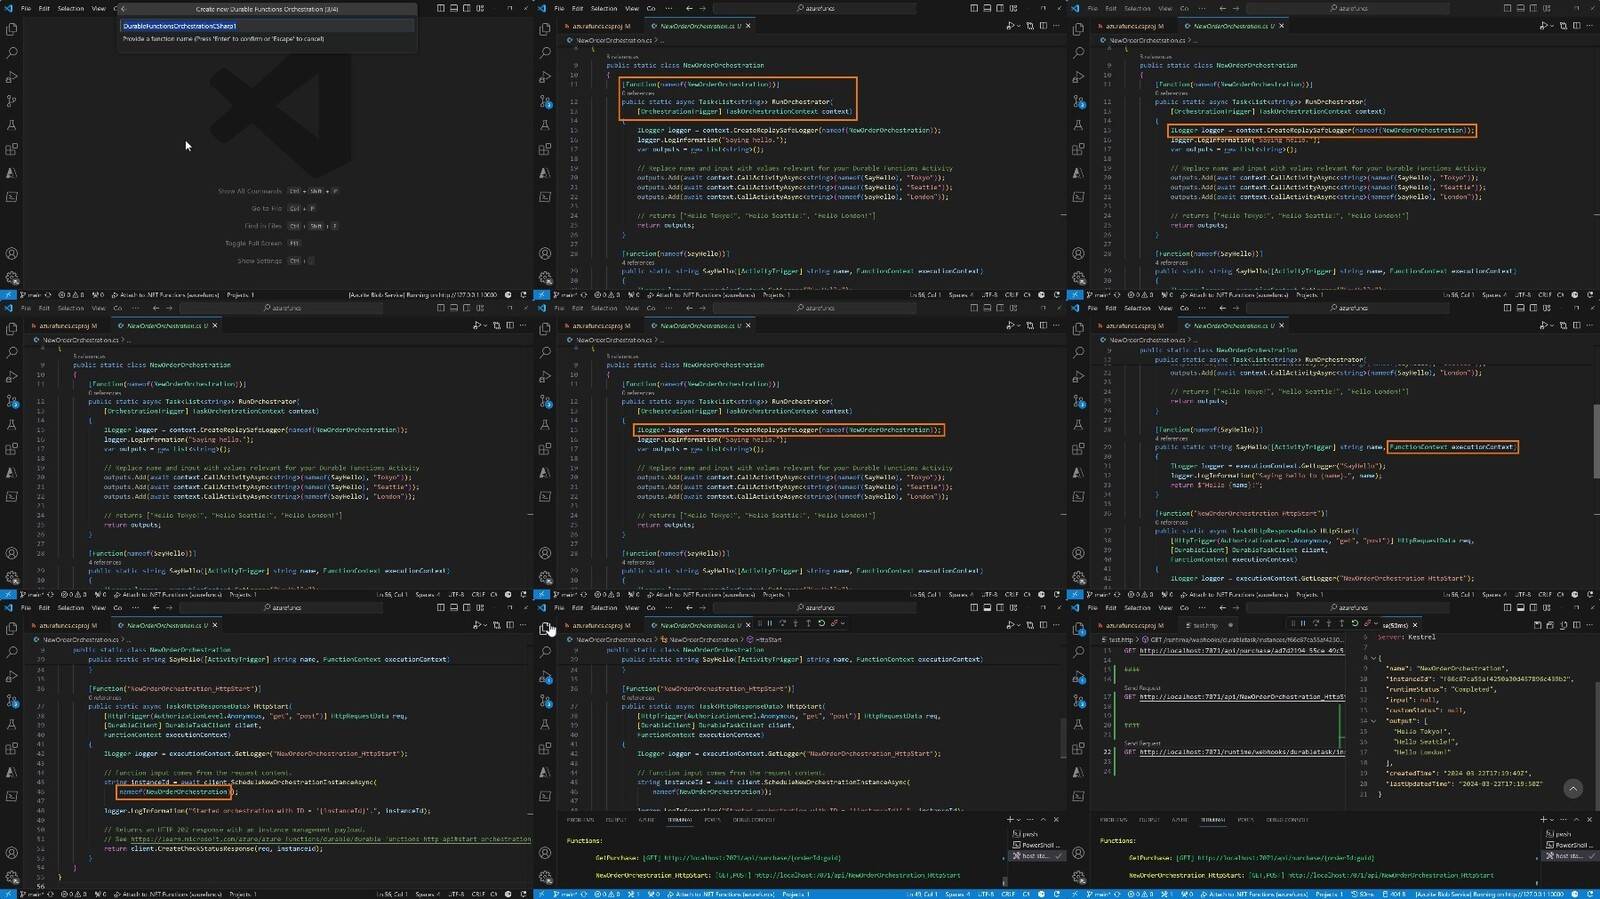
Task: Select the pwsh terminal in the bottom-right panel
Action: coord(1563,834)
